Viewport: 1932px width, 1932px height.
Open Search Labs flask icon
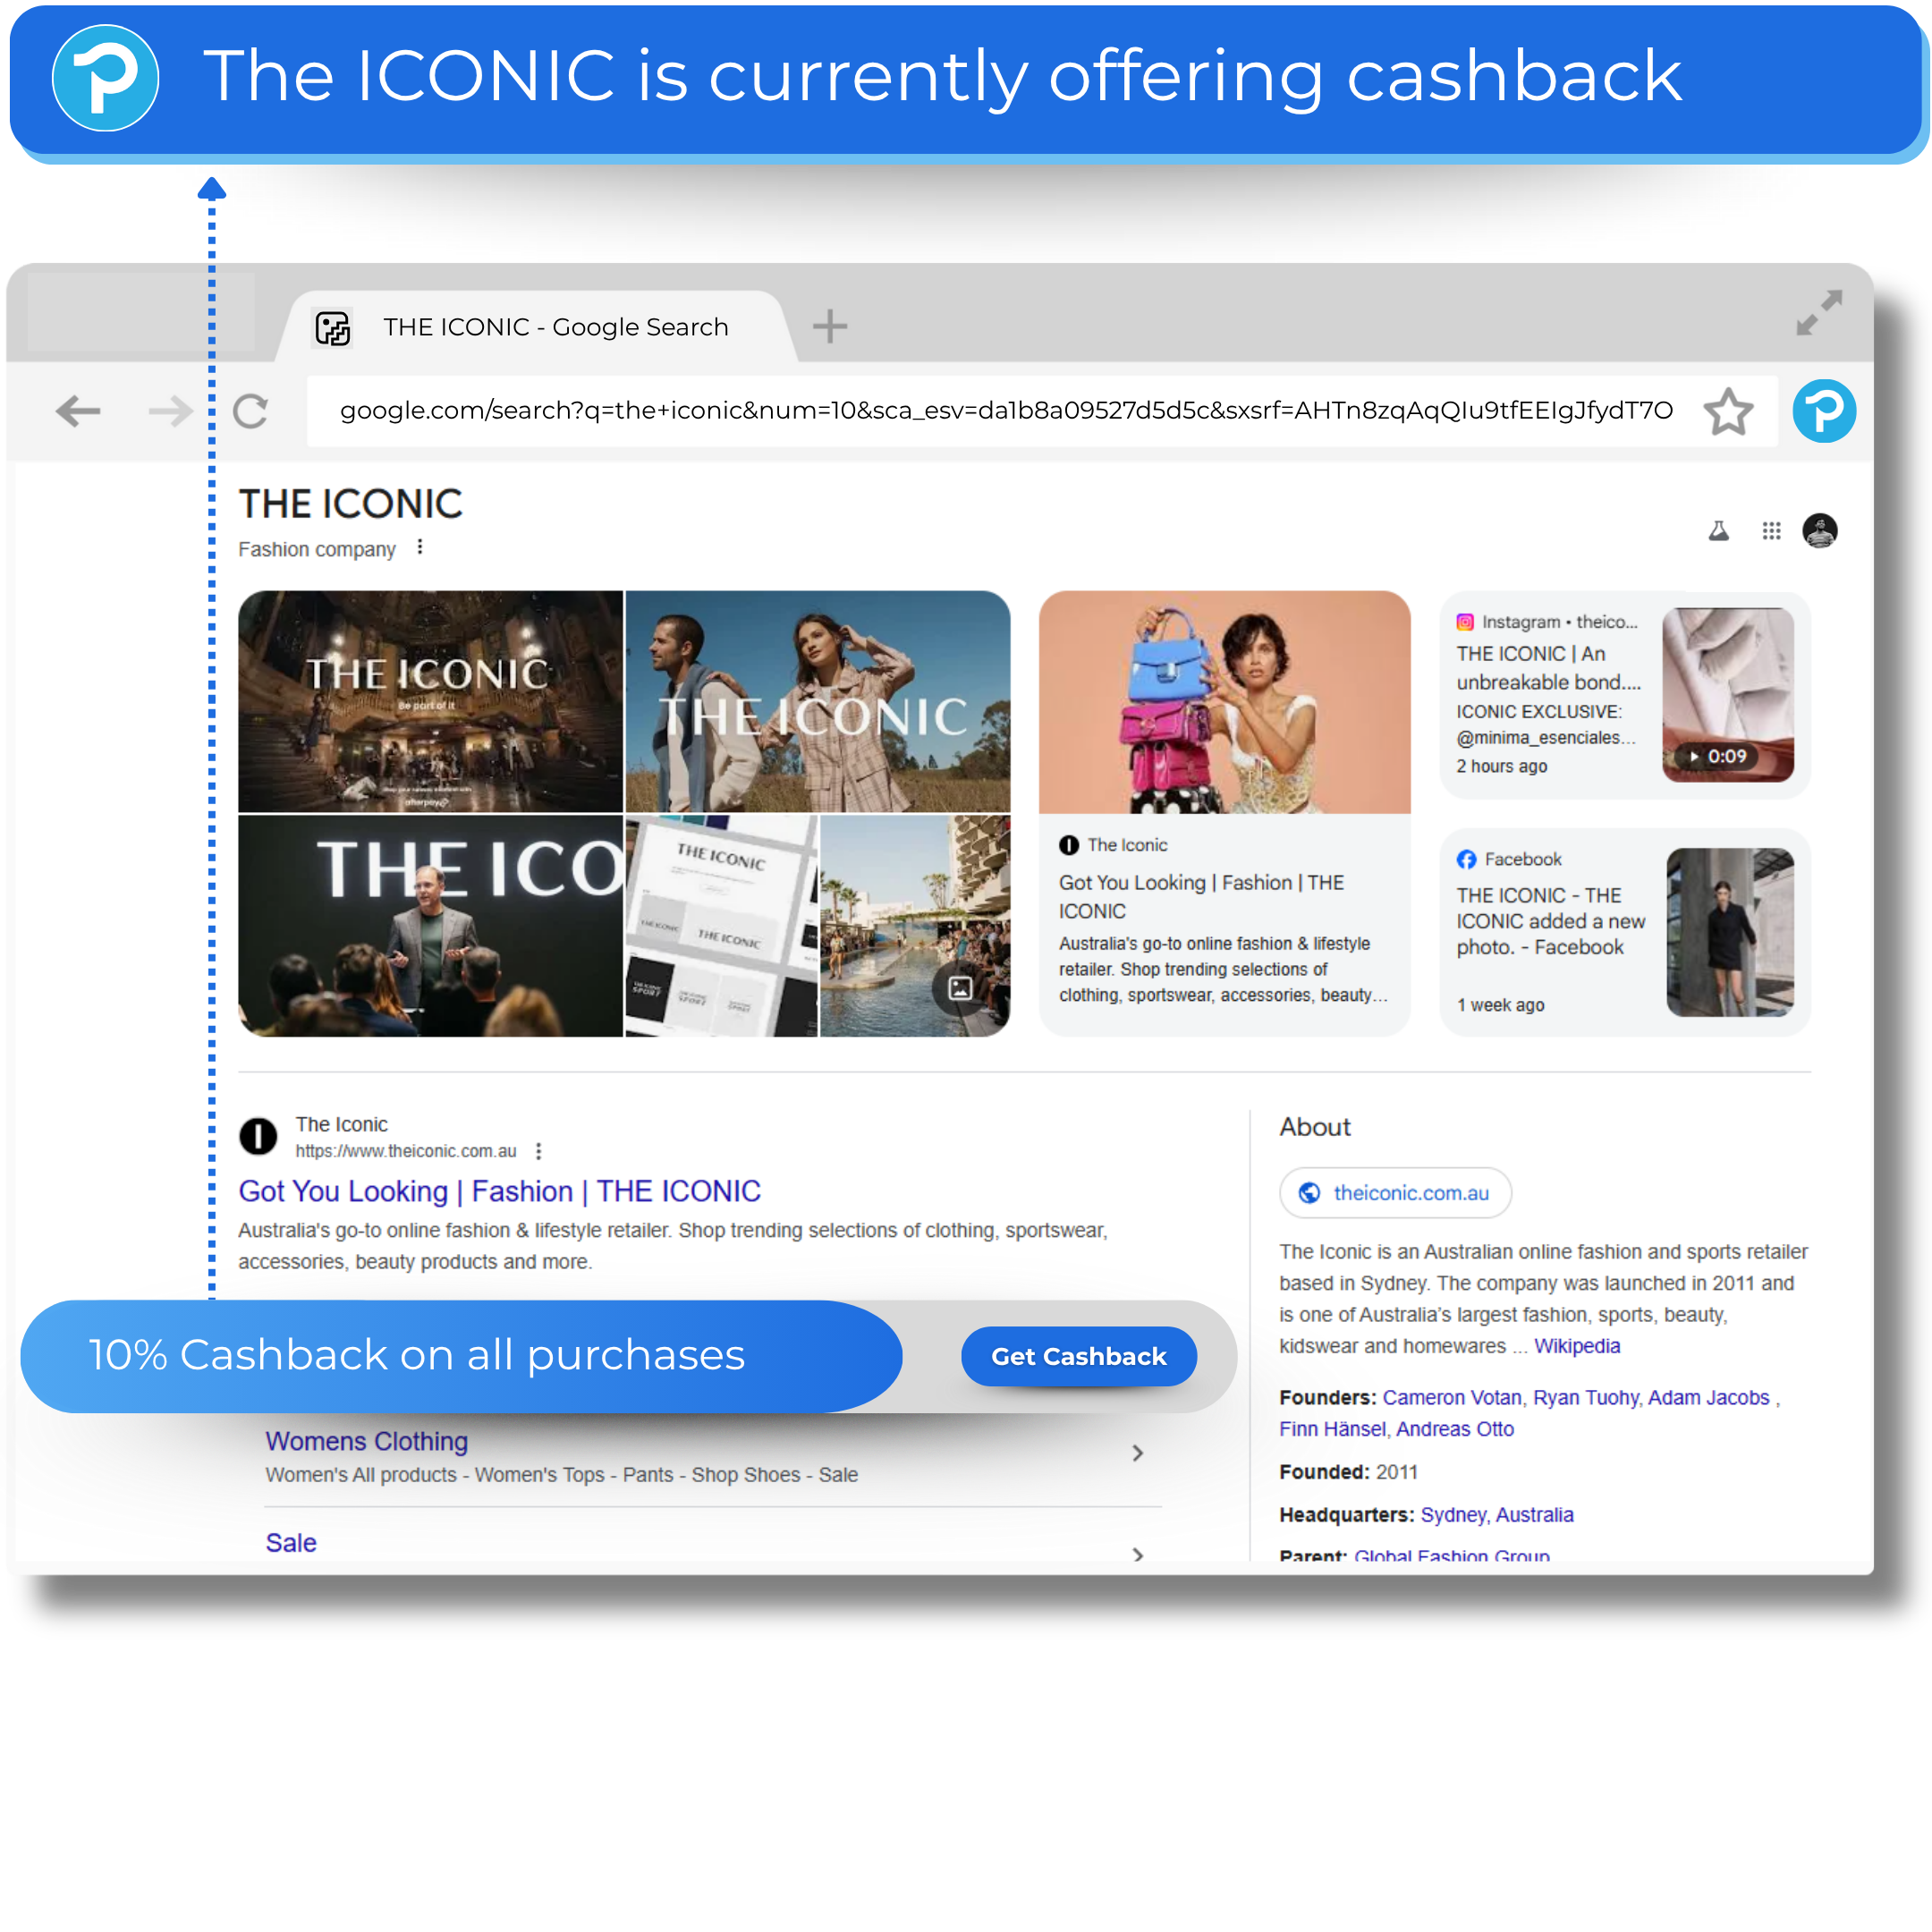(1718, 531)
